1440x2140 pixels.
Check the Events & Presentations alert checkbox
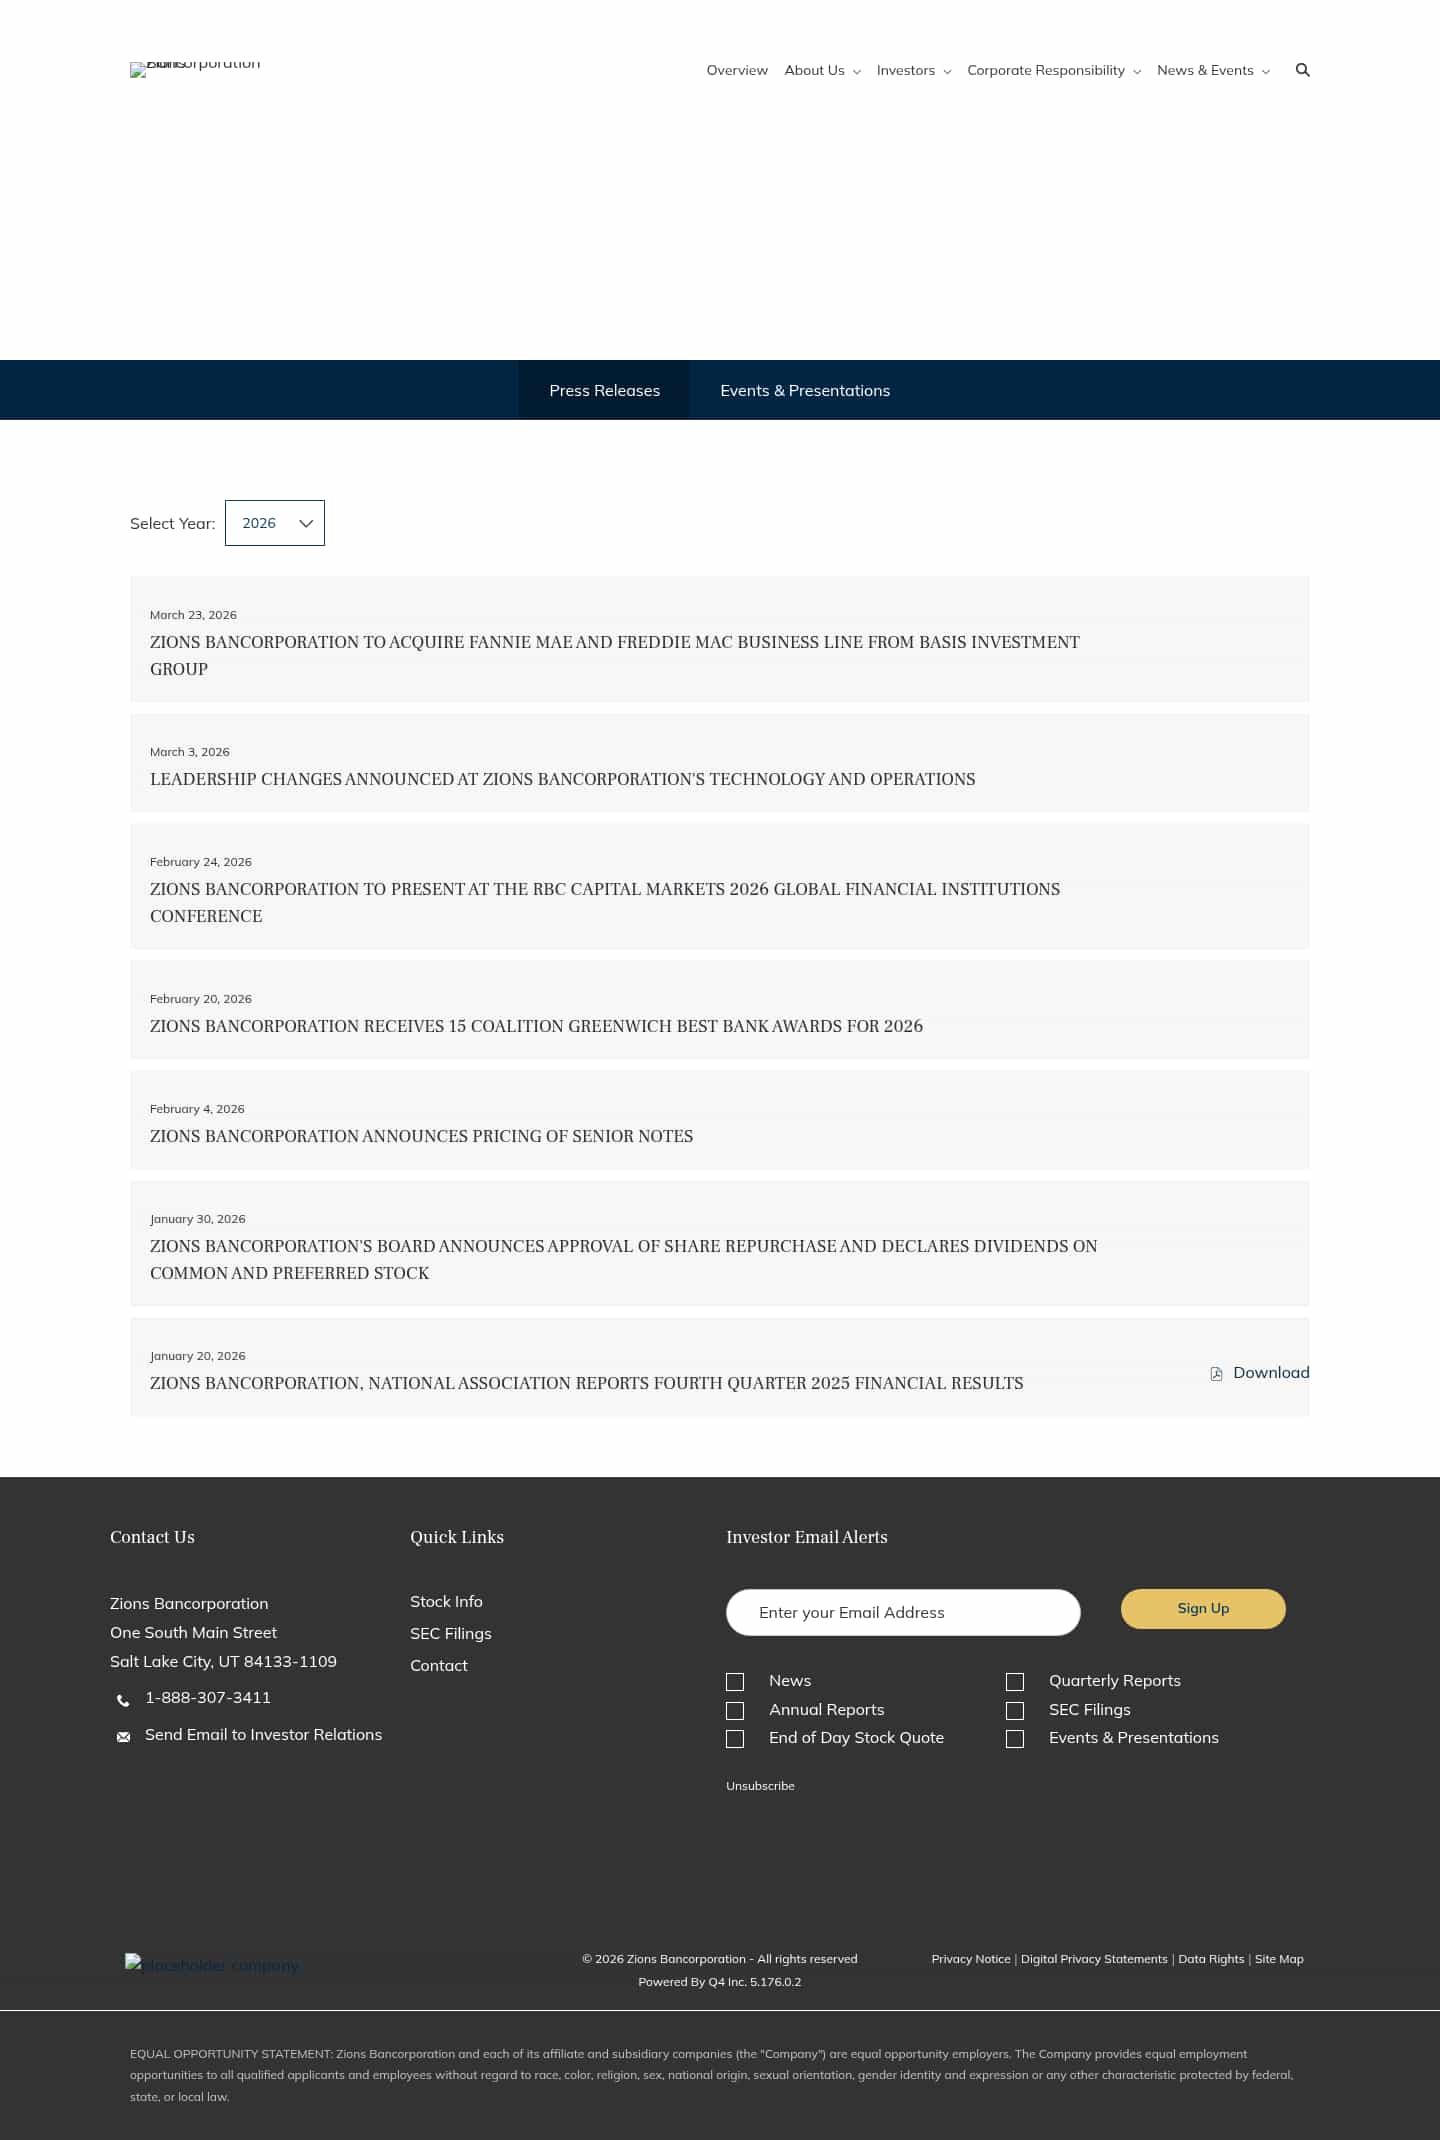coord(1015,1739)
